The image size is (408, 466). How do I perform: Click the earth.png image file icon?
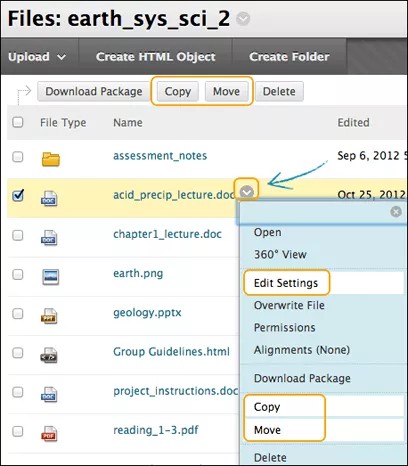coord(51,277)
